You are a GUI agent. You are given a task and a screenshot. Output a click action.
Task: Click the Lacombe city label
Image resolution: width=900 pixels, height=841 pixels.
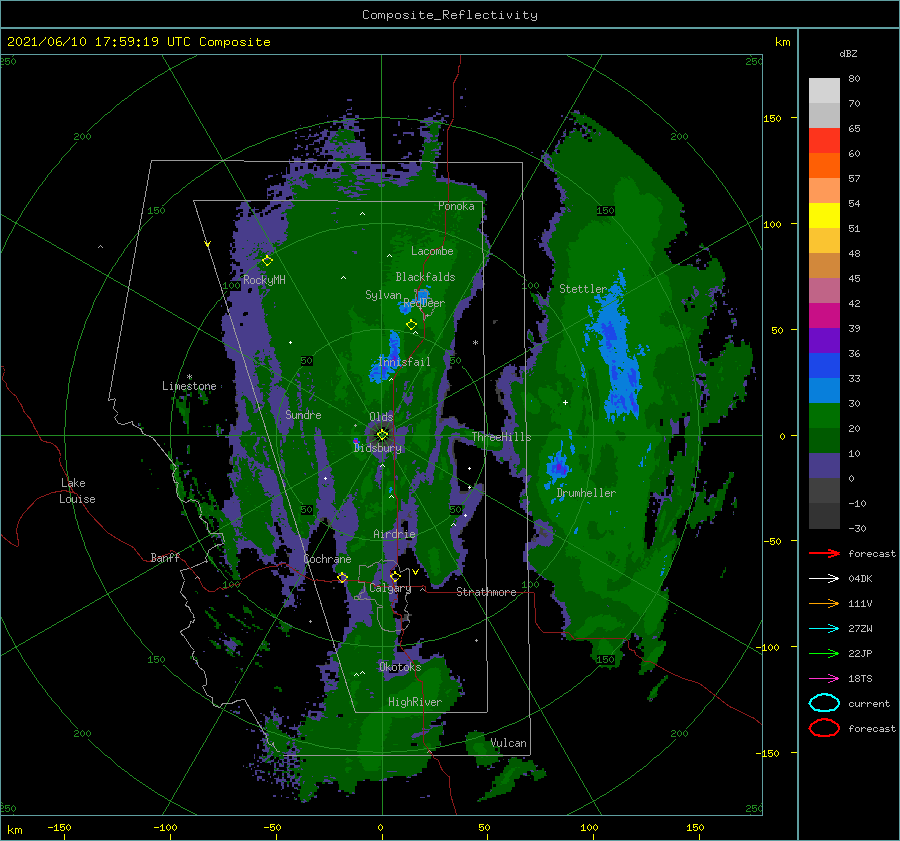432,251
